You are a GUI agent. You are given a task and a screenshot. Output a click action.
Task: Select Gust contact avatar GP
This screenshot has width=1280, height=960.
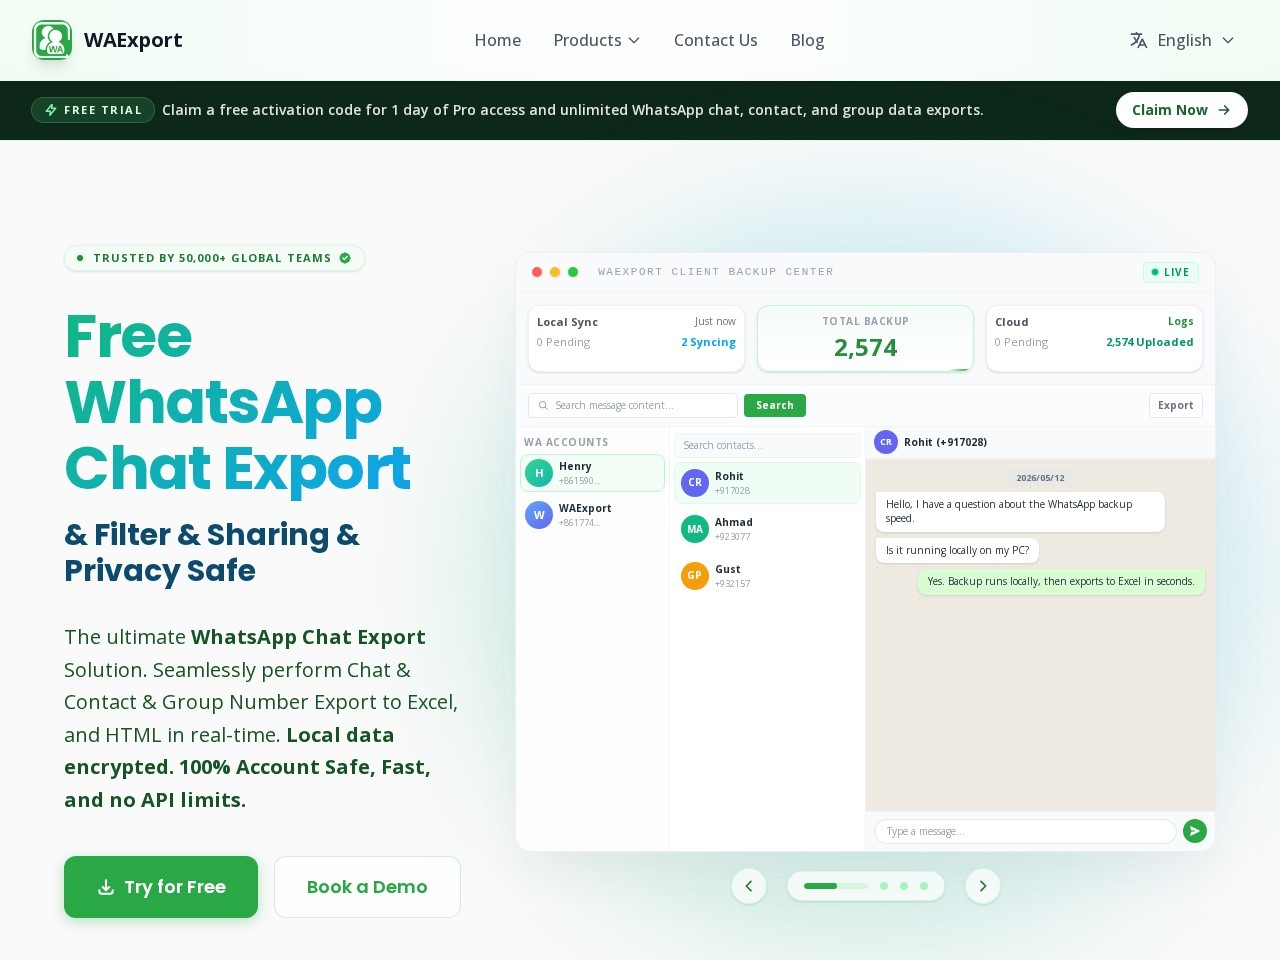click(695, 576)
